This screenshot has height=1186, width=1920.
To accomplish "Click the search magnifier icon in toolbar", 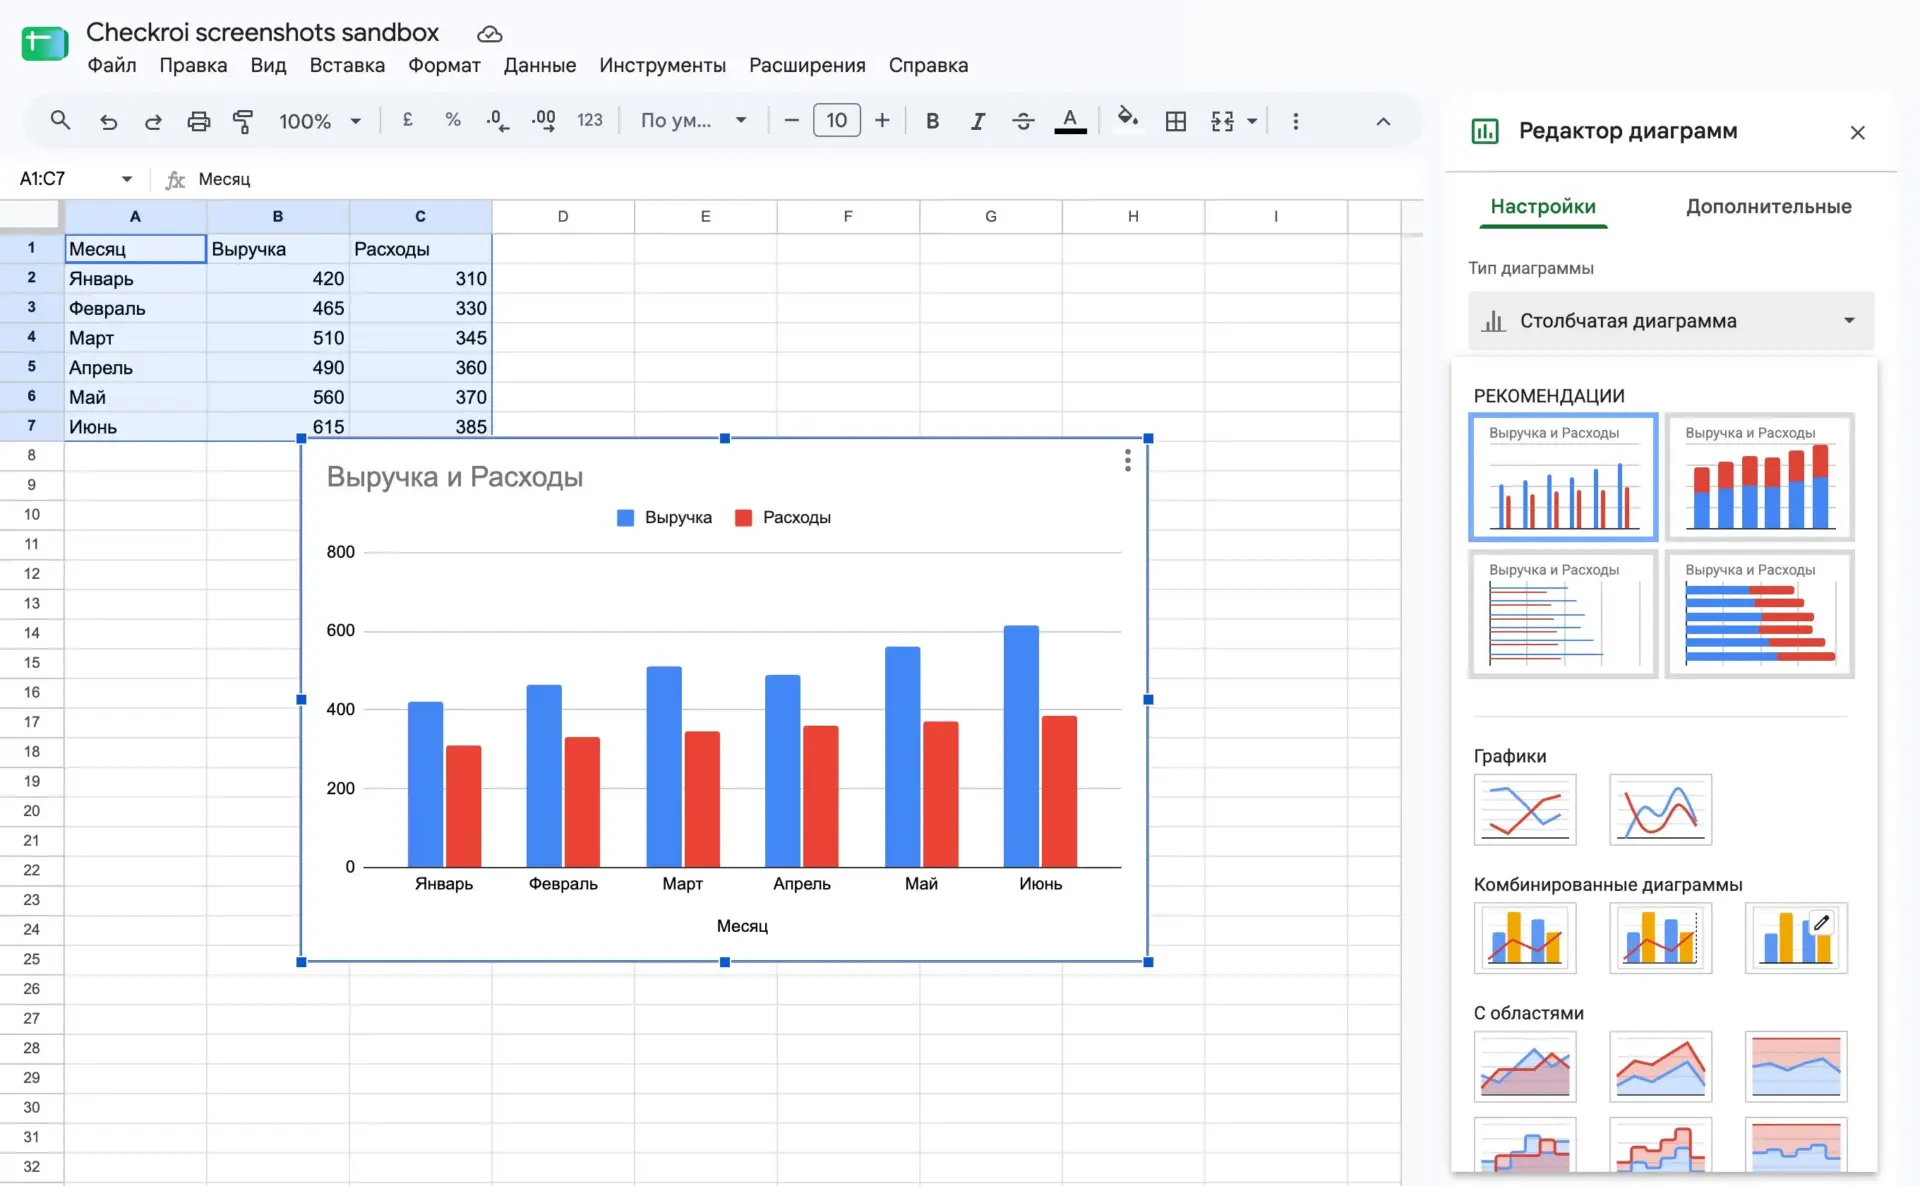I will [60, 121].
